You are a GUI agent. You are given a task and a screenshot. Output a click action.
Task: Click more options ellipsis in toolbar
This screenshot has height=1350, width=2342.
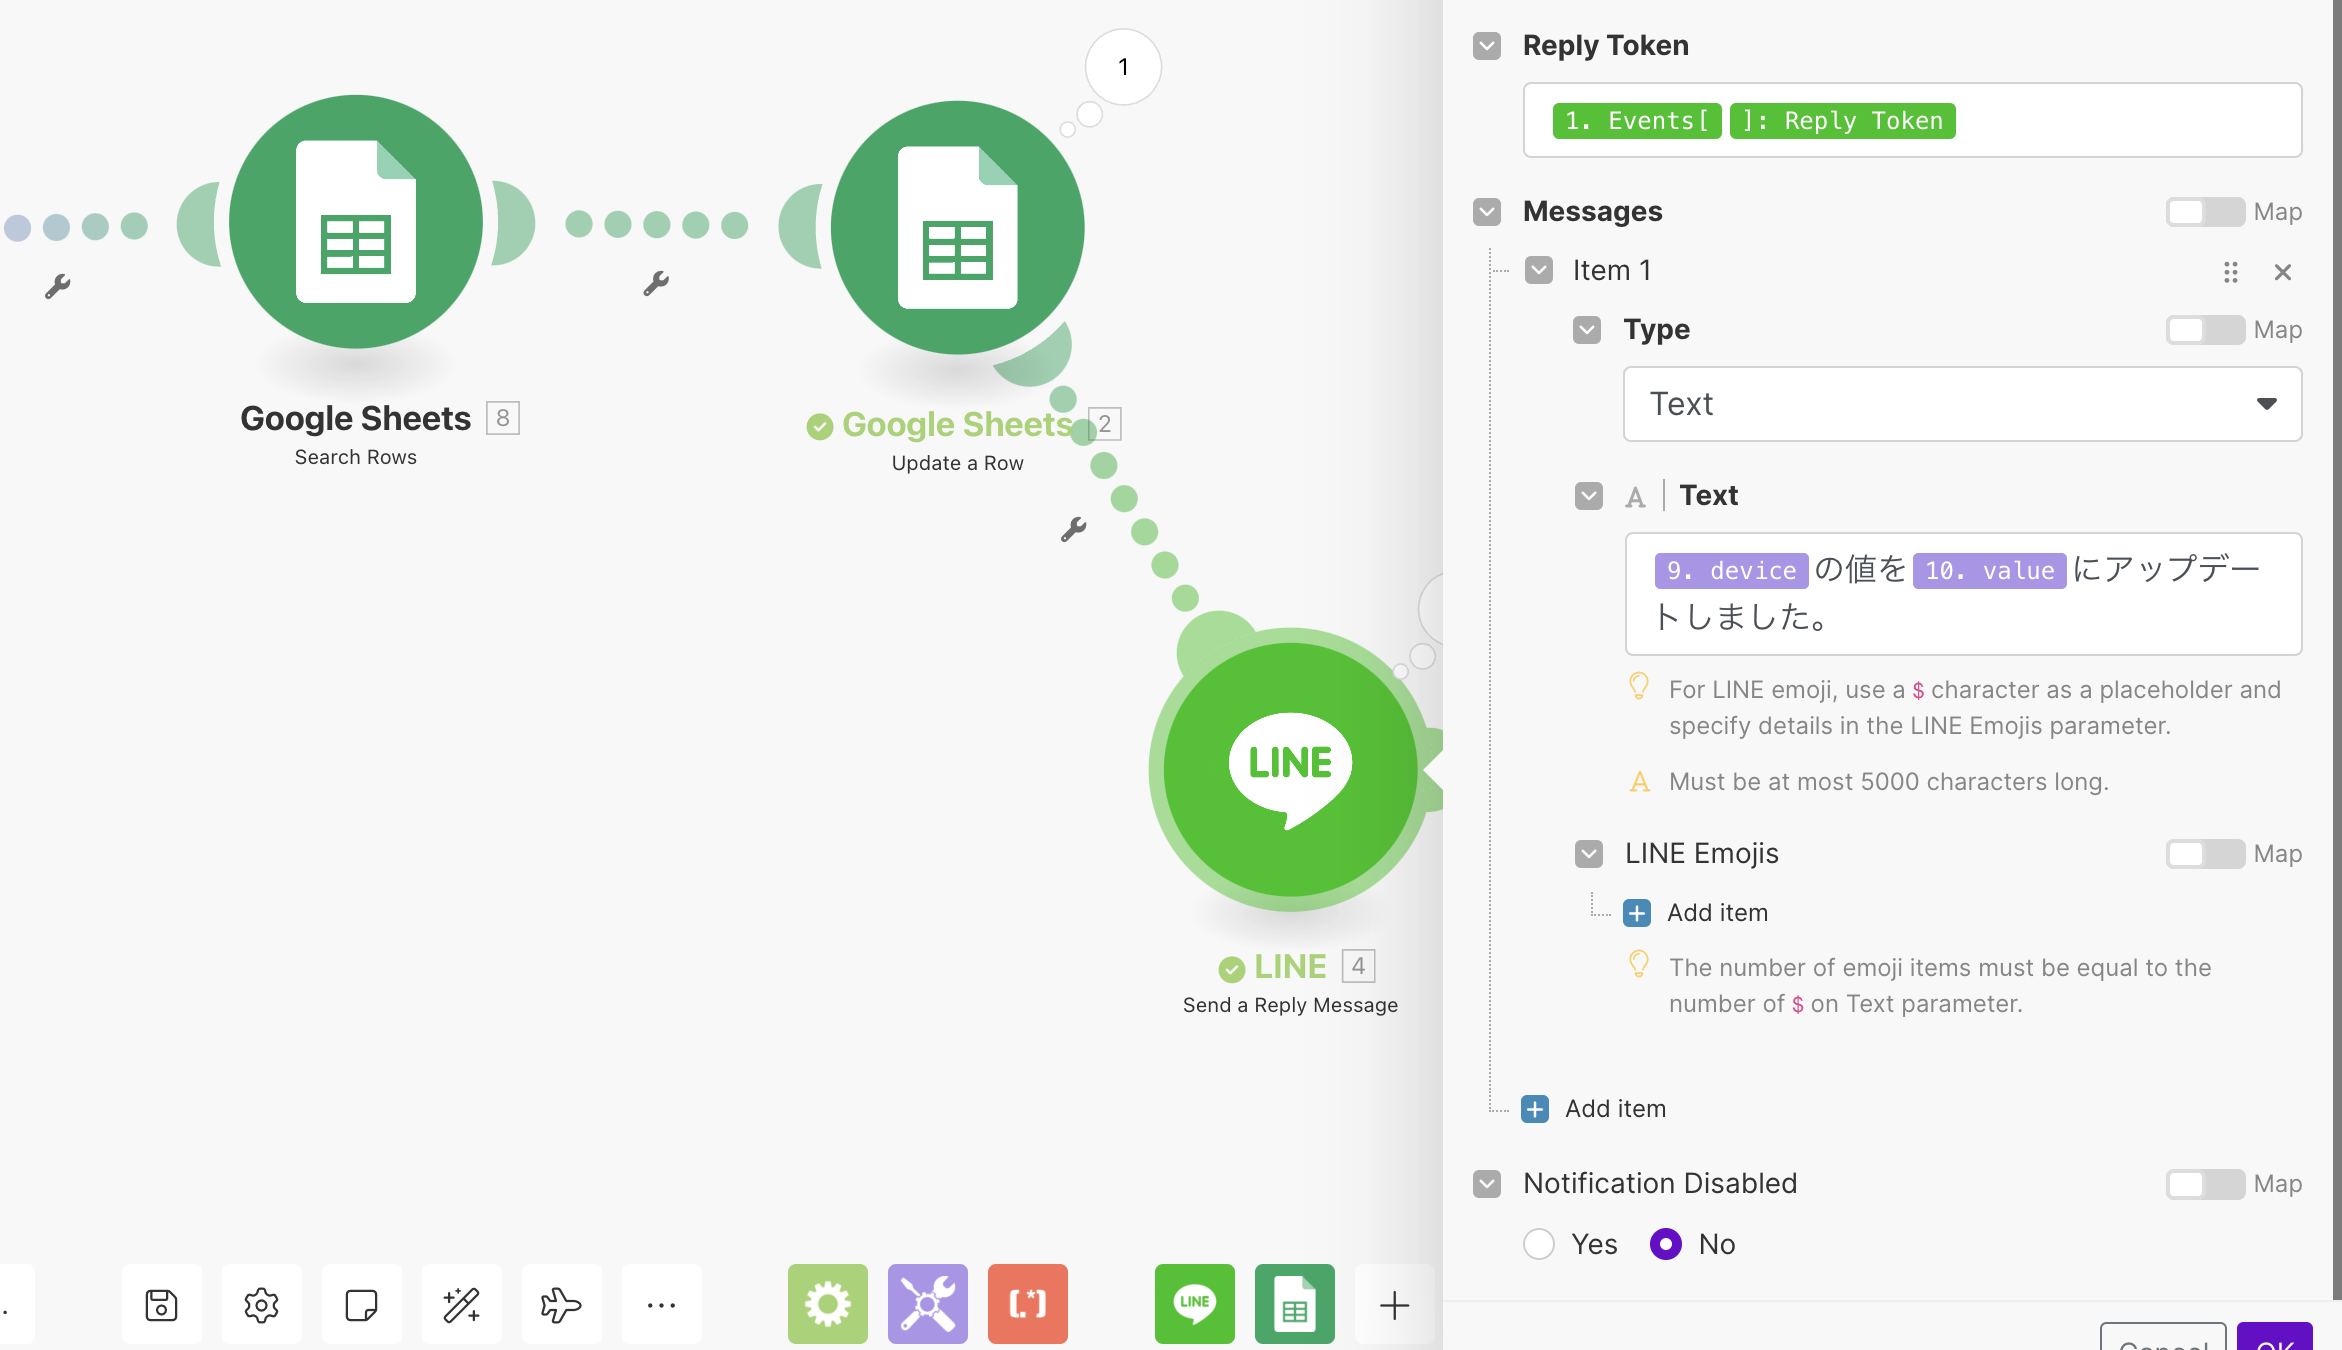661,1304
